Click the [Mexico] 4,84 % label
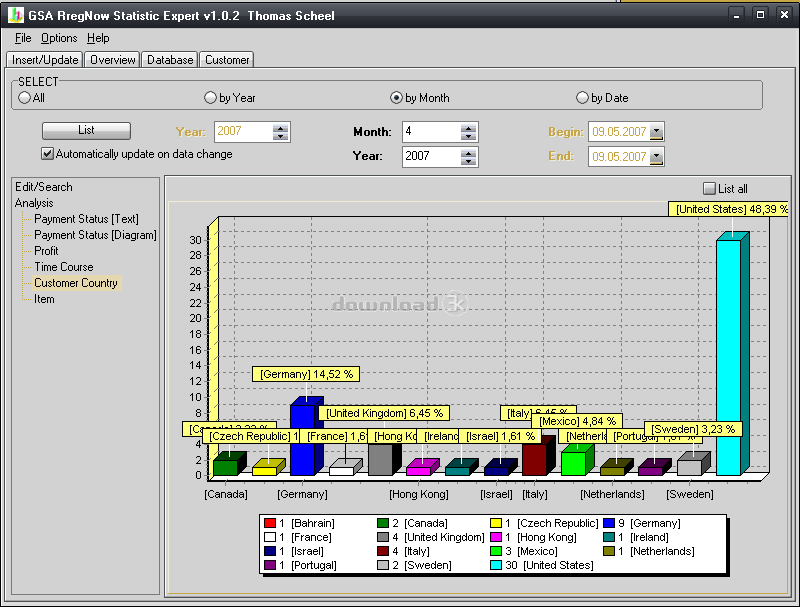 577,421
